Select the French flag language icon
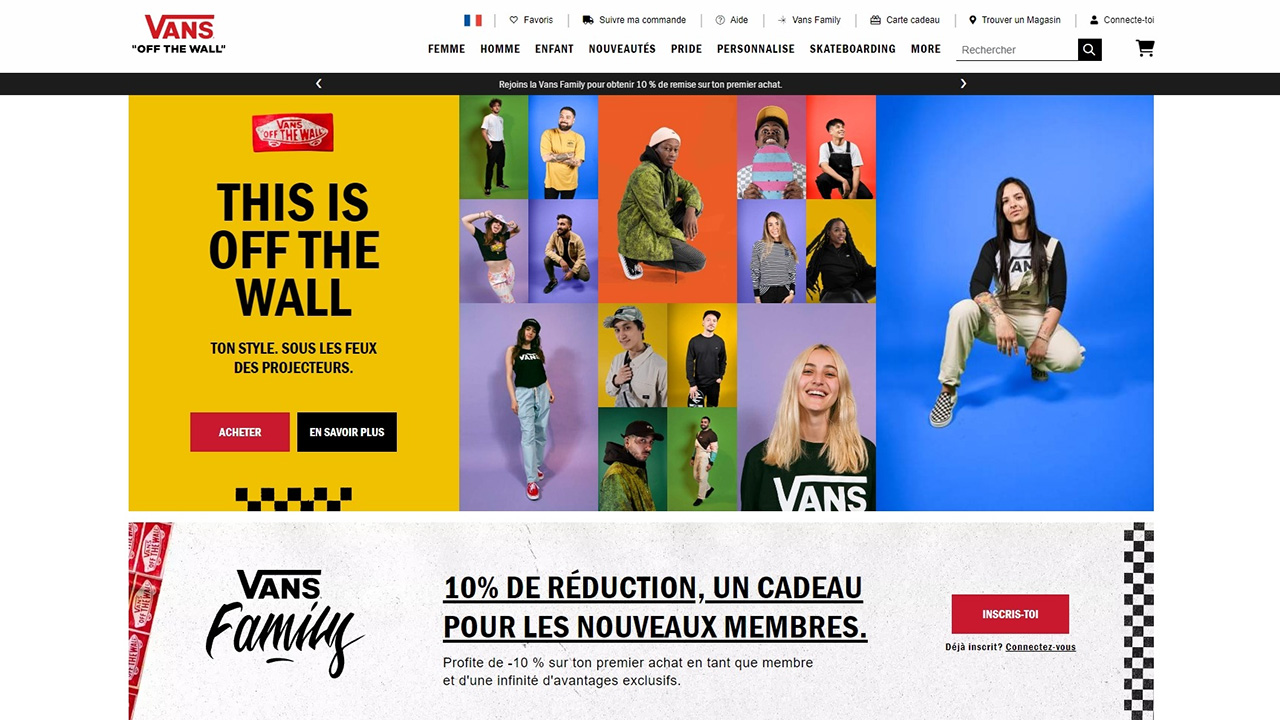This screenshot has height=720, width=1280. (x=473, y=20)
